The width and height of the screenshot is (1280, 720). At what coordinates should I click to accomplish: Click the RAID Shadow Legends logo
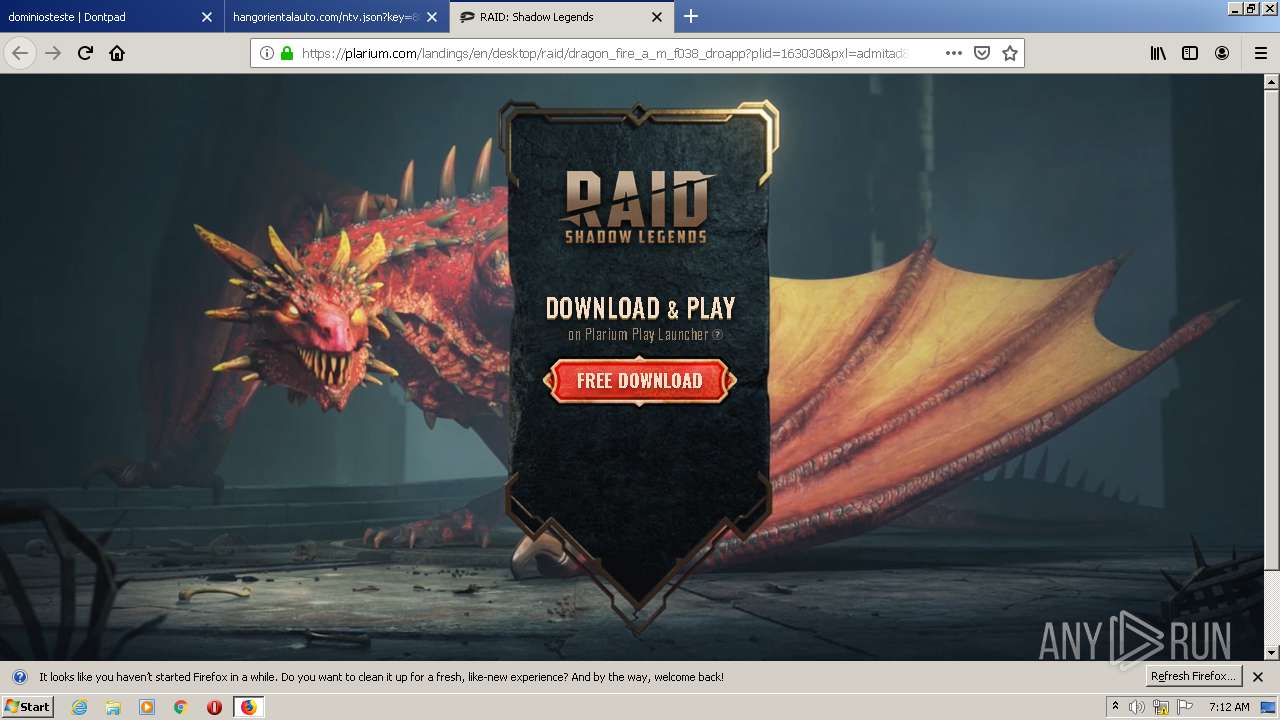tap(636, 208)
